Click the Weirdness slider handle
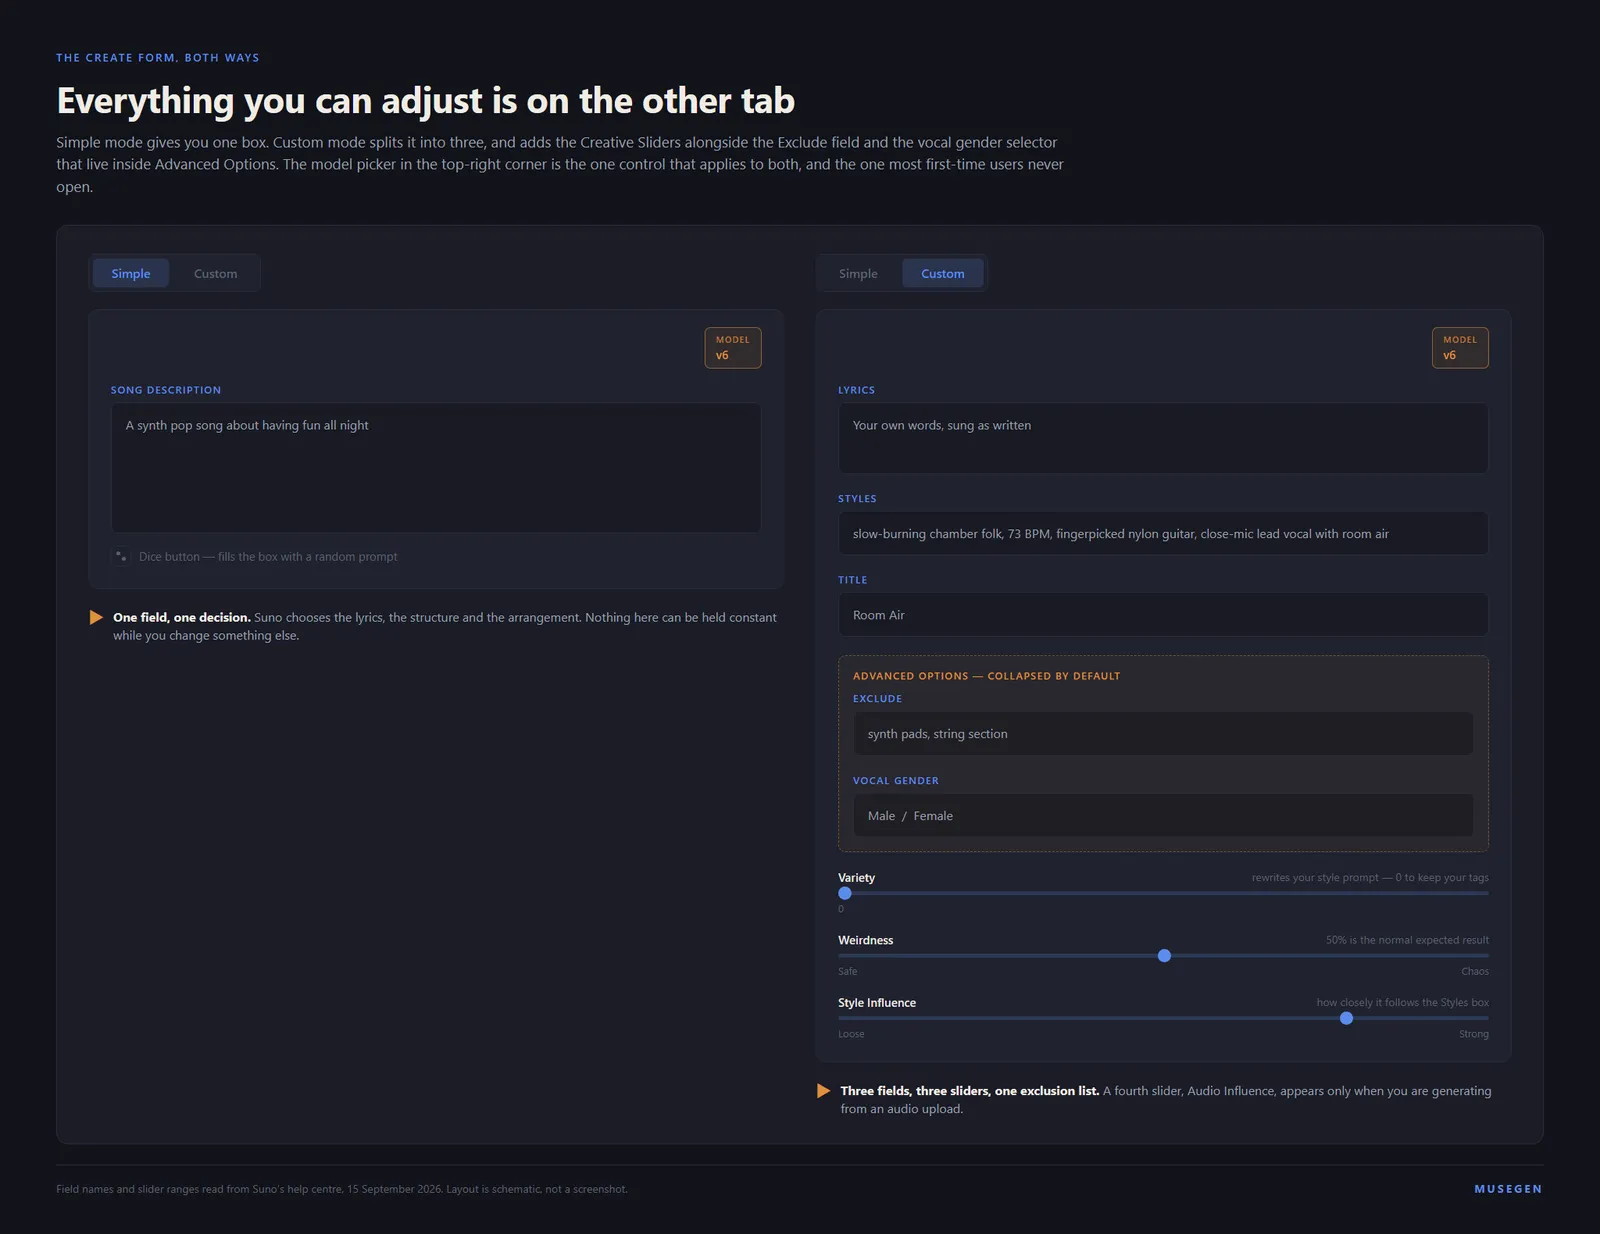Image resolution: width=1600 pixels, height=1234 pixels. (x=1164, y=956)
